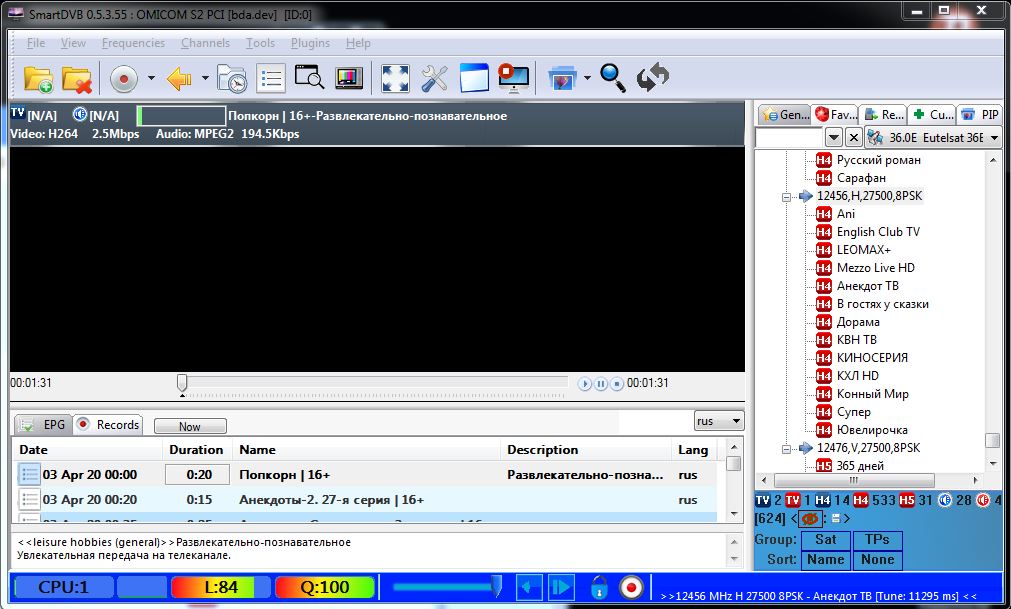Switch to the PIP tab
The image size is (1011, 609).
[x=979, y=115]
